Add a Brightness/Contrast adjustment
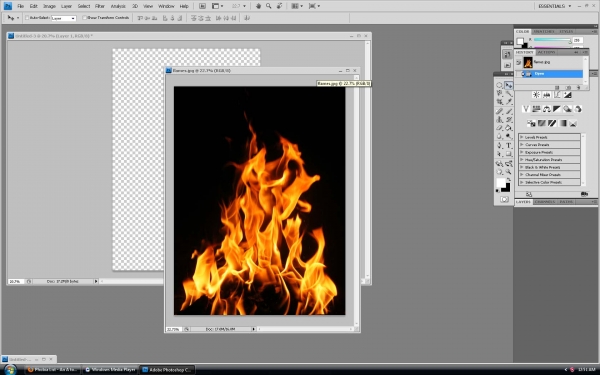 click(x=536, y=95)
